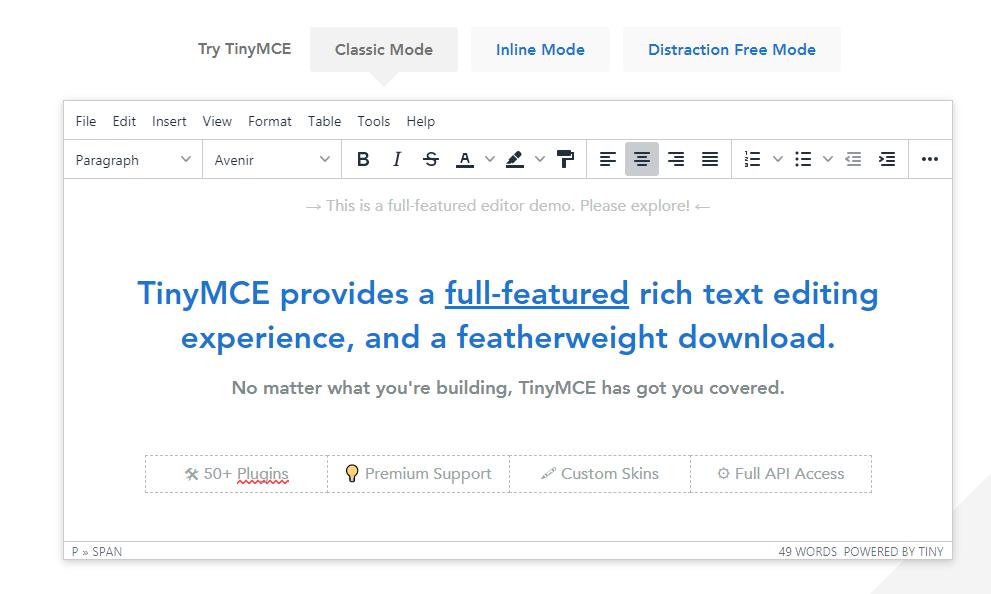Click the format painter icon

565,159
